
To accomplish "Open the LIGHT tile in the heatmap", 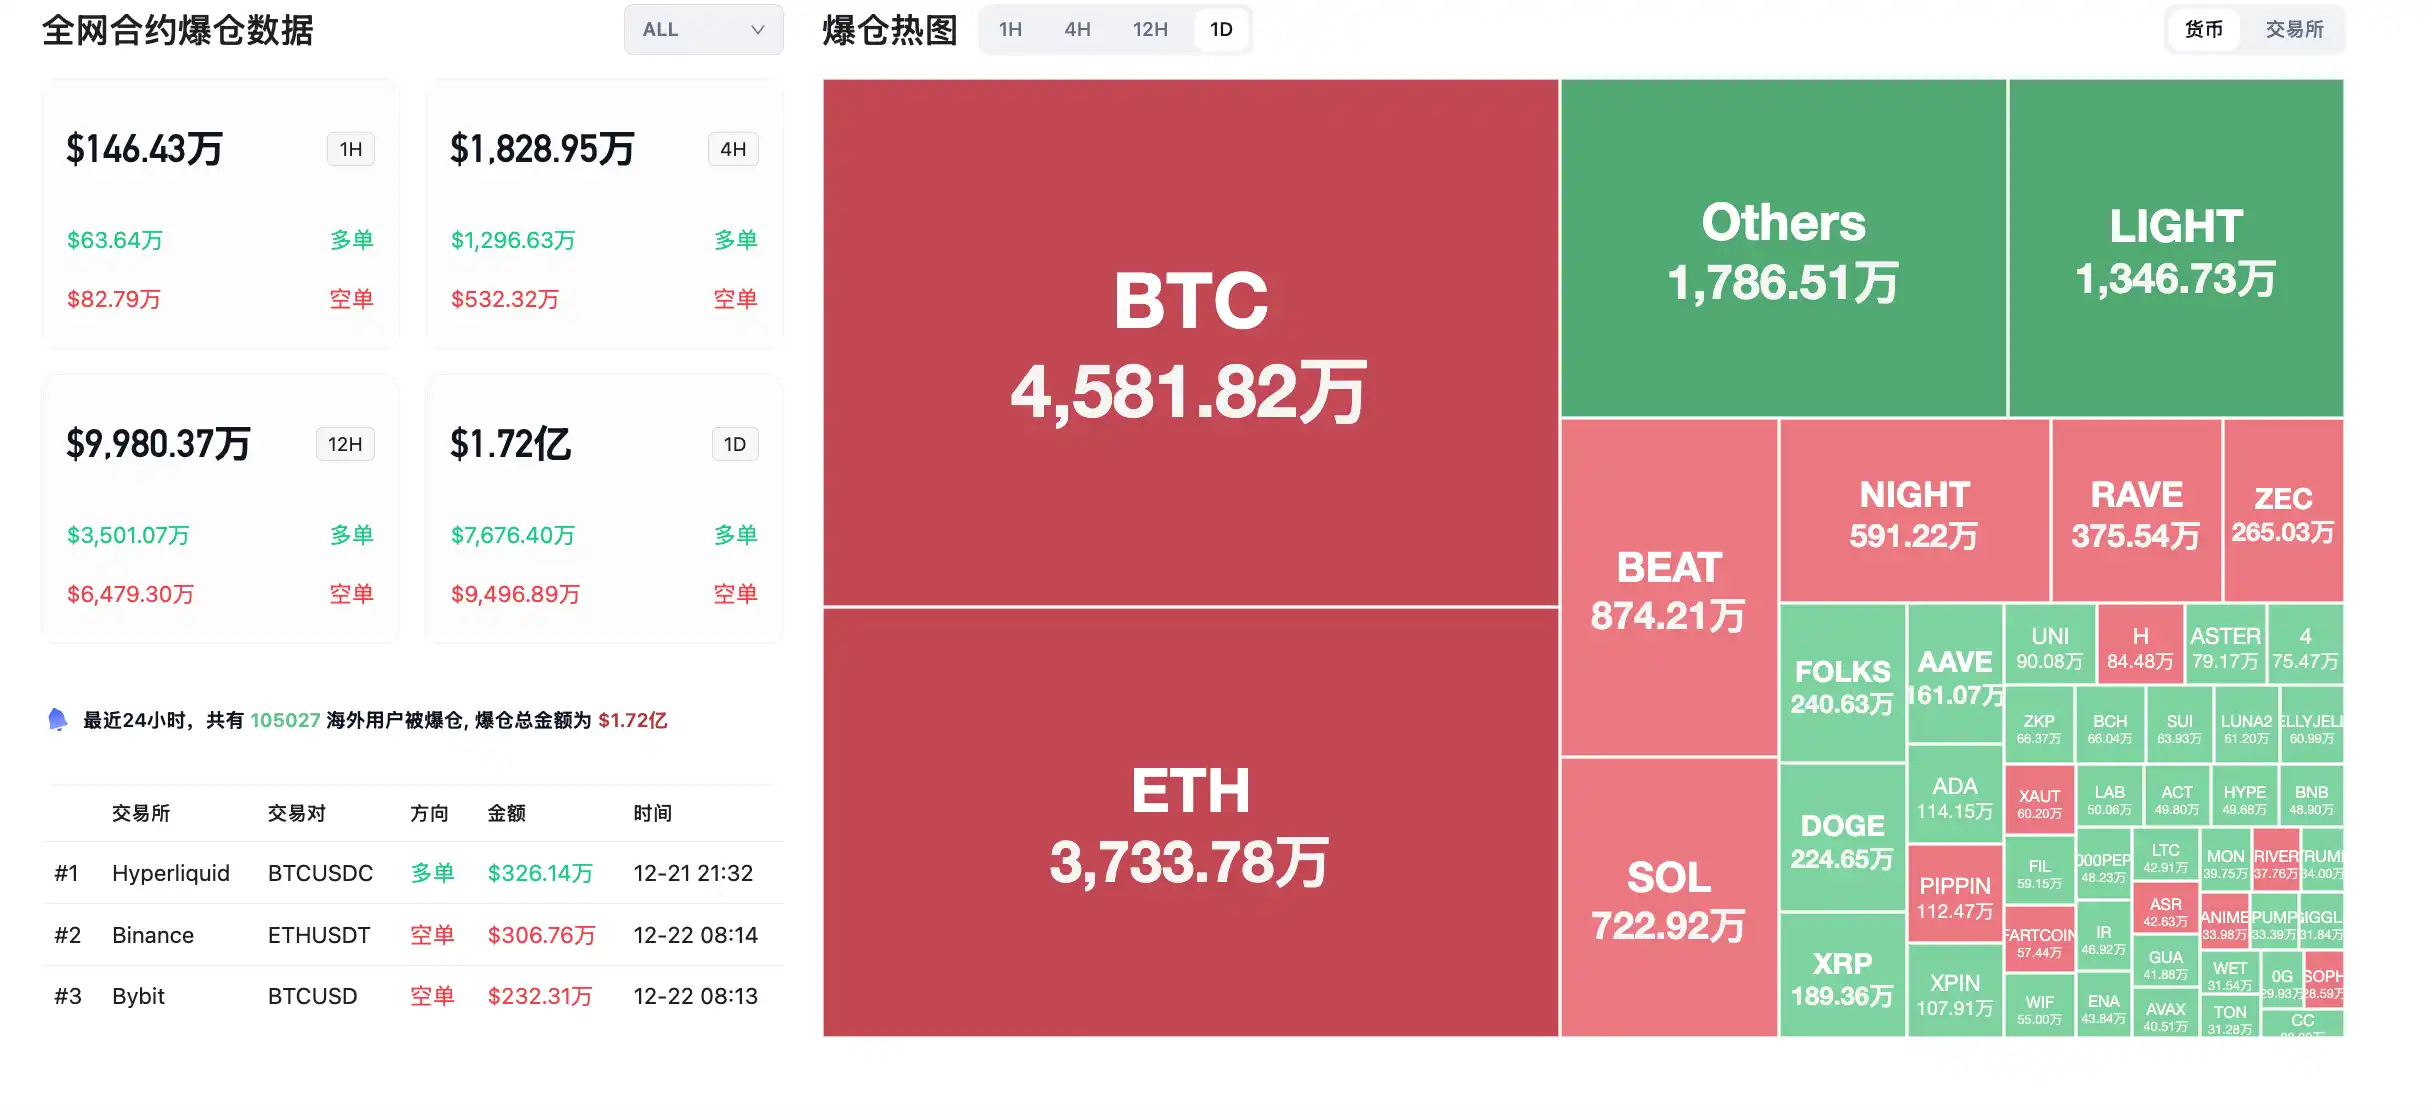I will (x=2175, y=250).
